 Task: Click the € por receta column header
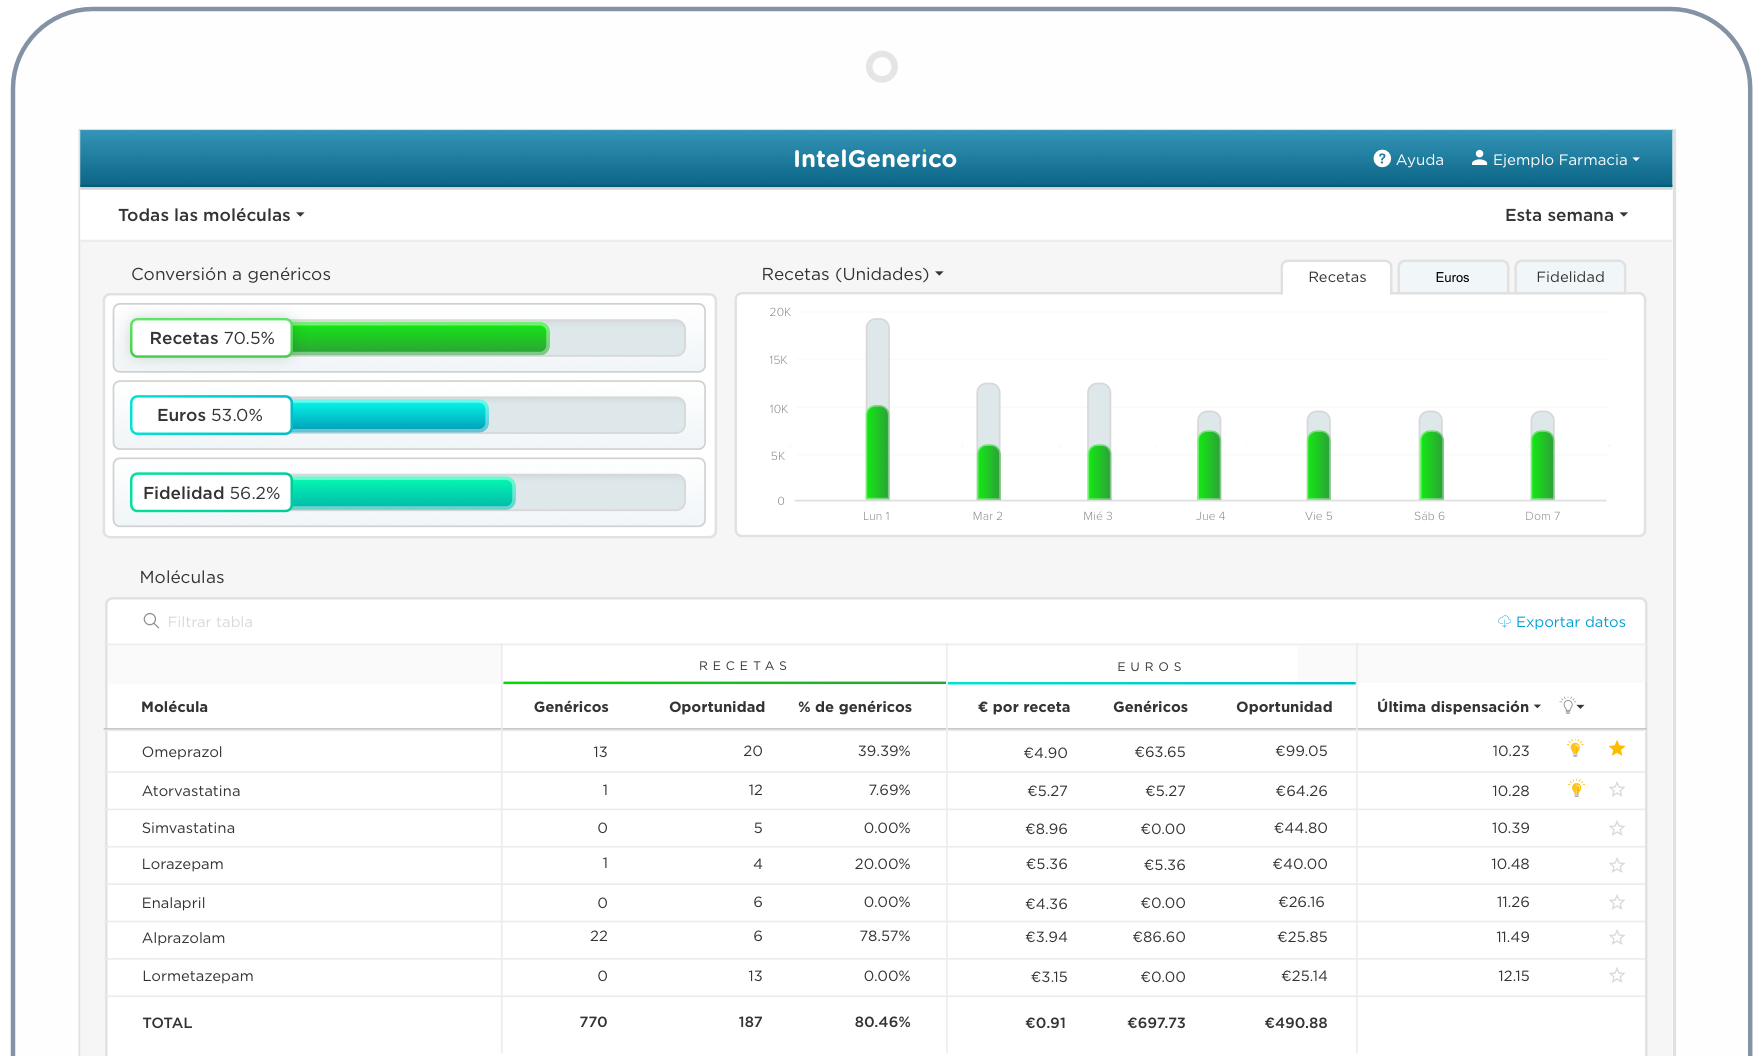[1024, 707]
